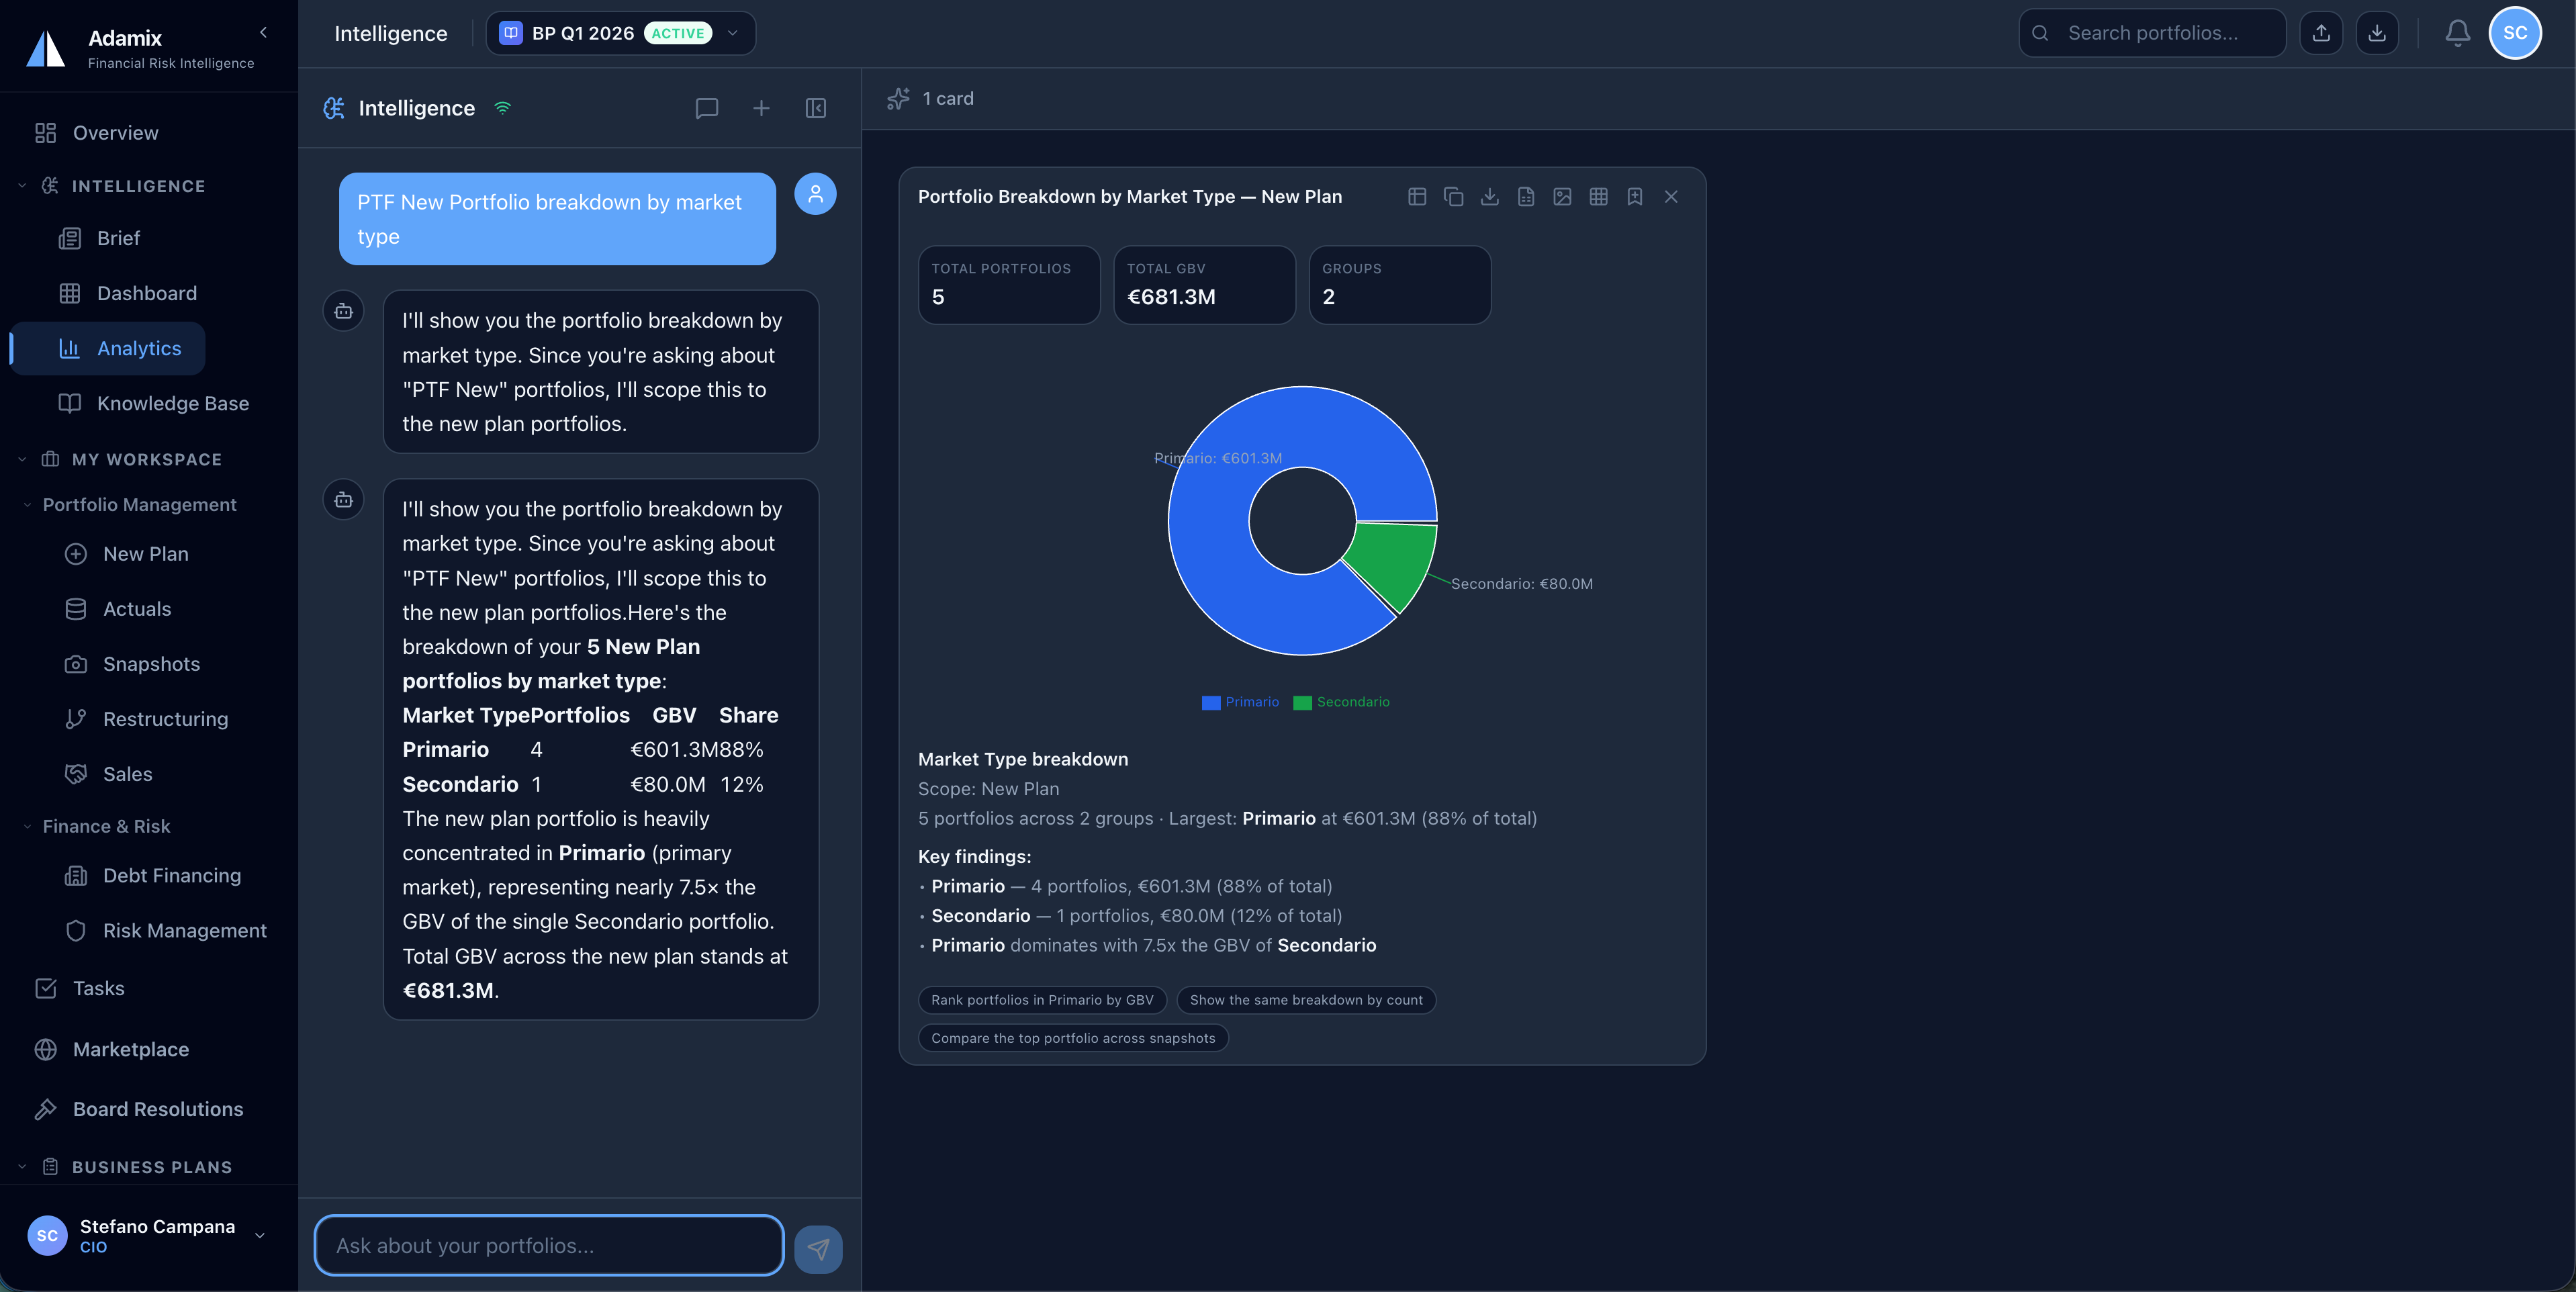Open the chat history speech-bubble icon
This screenshot has height=1292, width=2576.
tap(706, 108)
